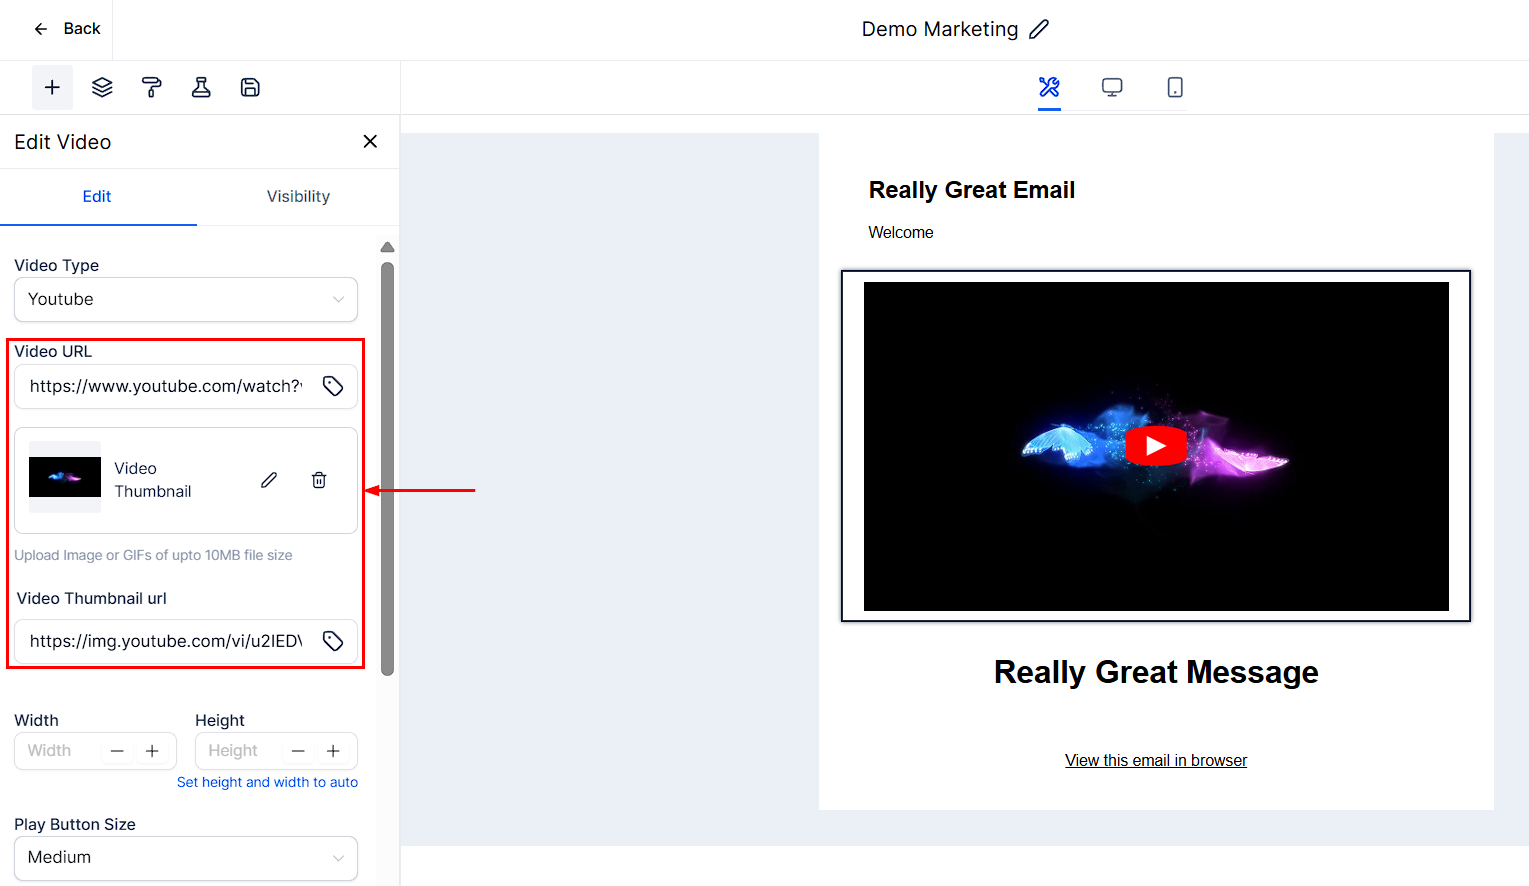
Task: Select the Edit tab
Action: click(97, 196)
